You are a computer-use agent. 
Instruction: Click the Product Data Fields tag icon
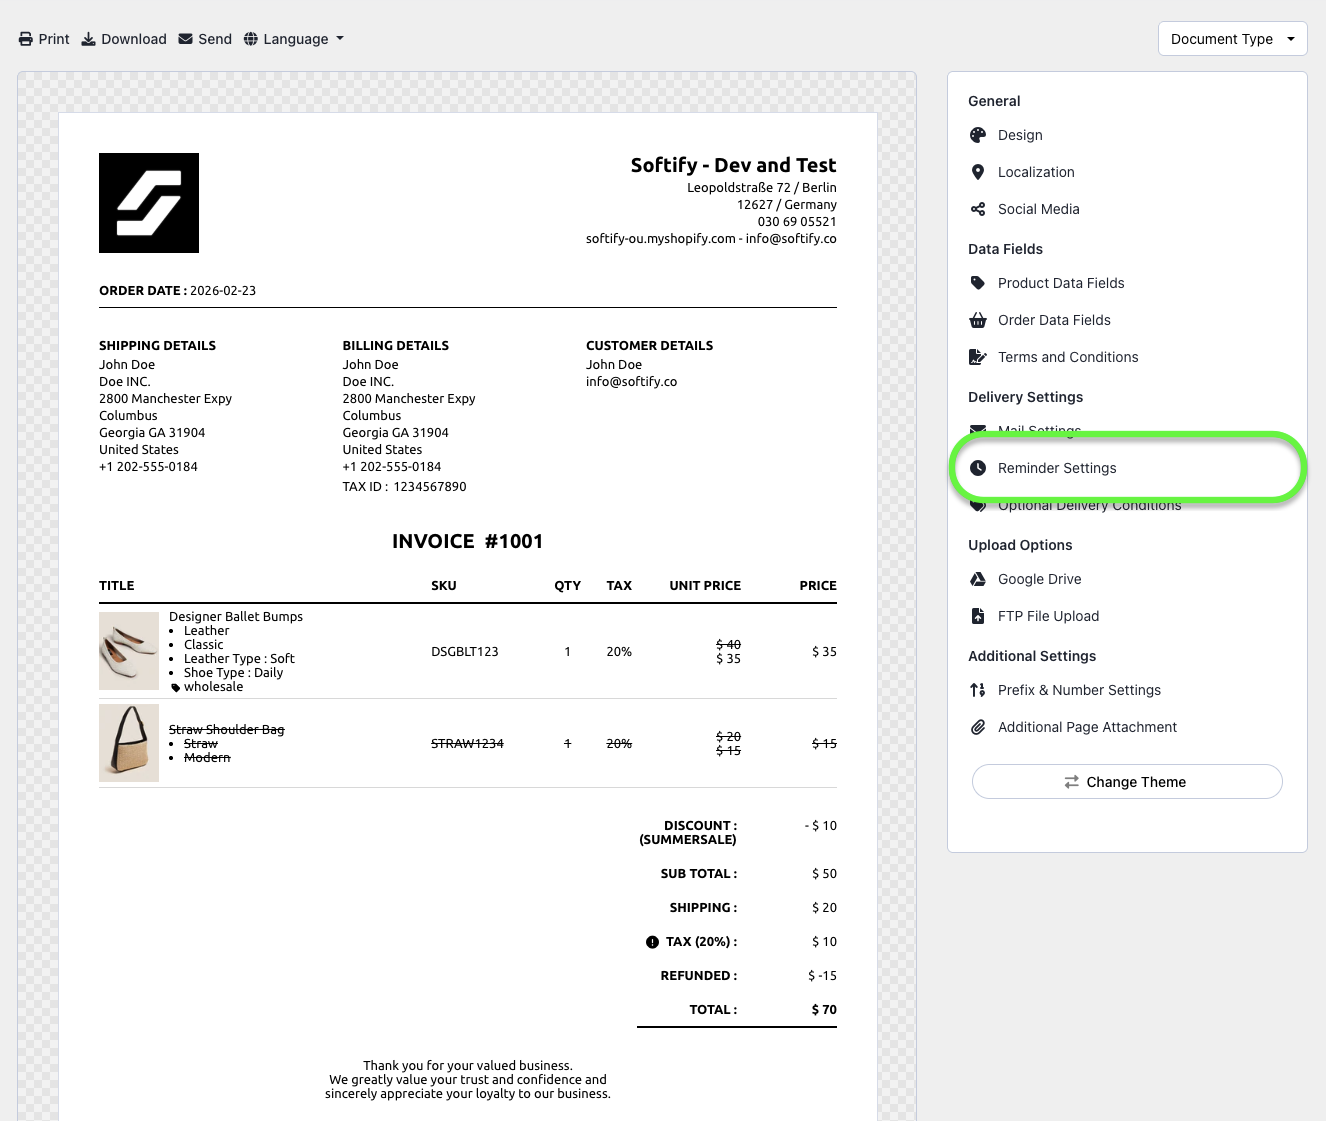[978, 283]
